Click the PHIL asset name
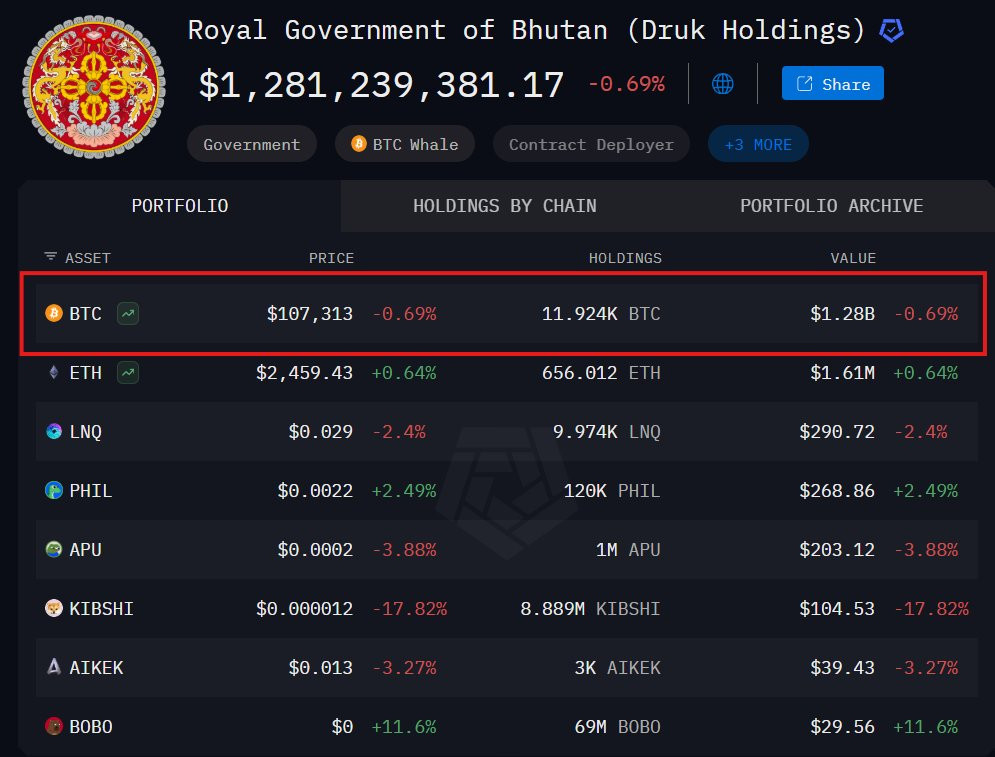 pos(91,490)
